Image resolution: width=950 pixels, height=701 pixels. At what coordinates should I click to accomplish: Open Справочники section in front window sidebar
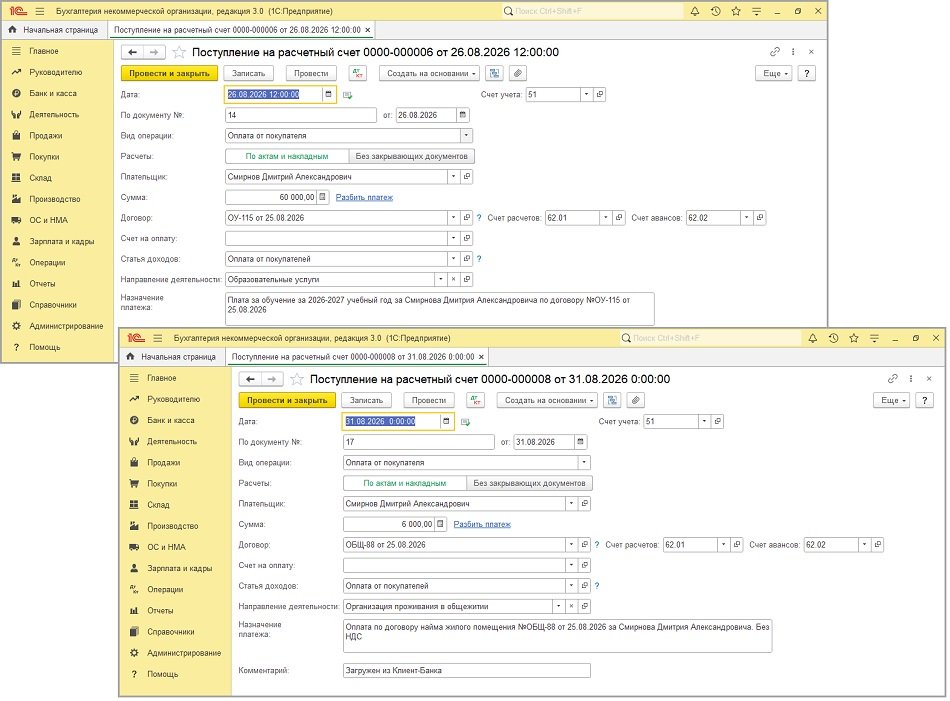[x=170, y=632]
